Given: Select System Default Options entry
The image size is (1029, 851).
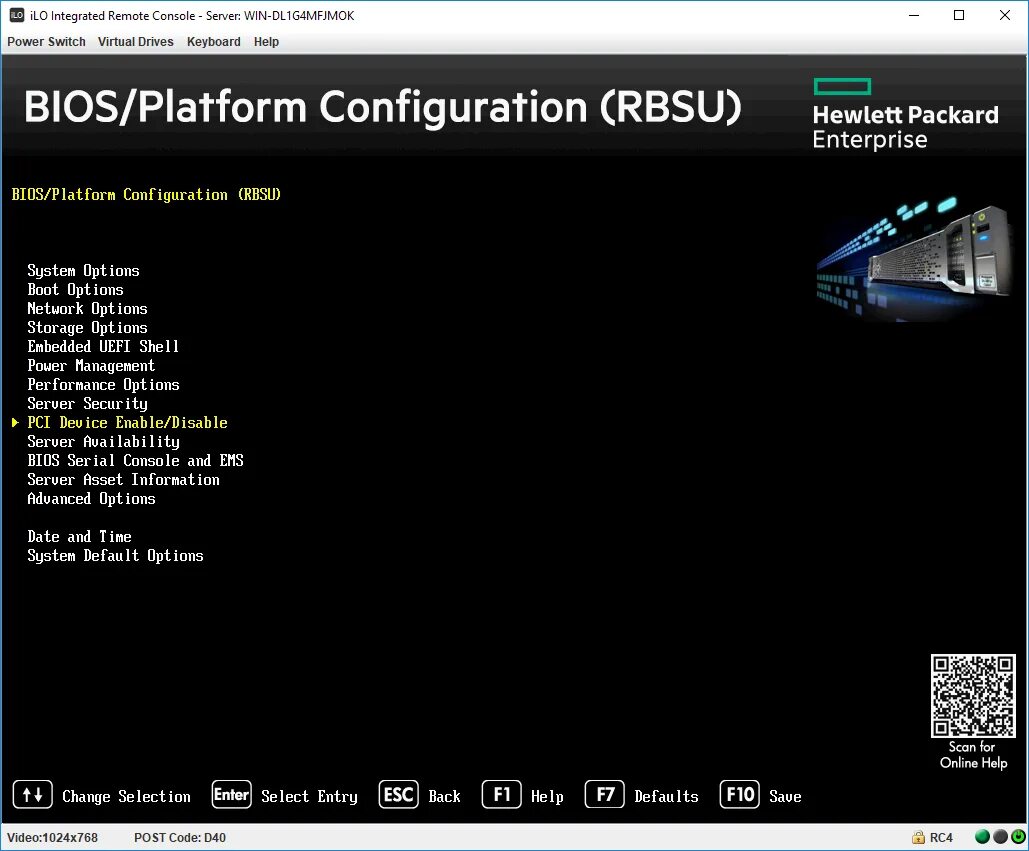Looking at the screenshot, I should (116, 556).
